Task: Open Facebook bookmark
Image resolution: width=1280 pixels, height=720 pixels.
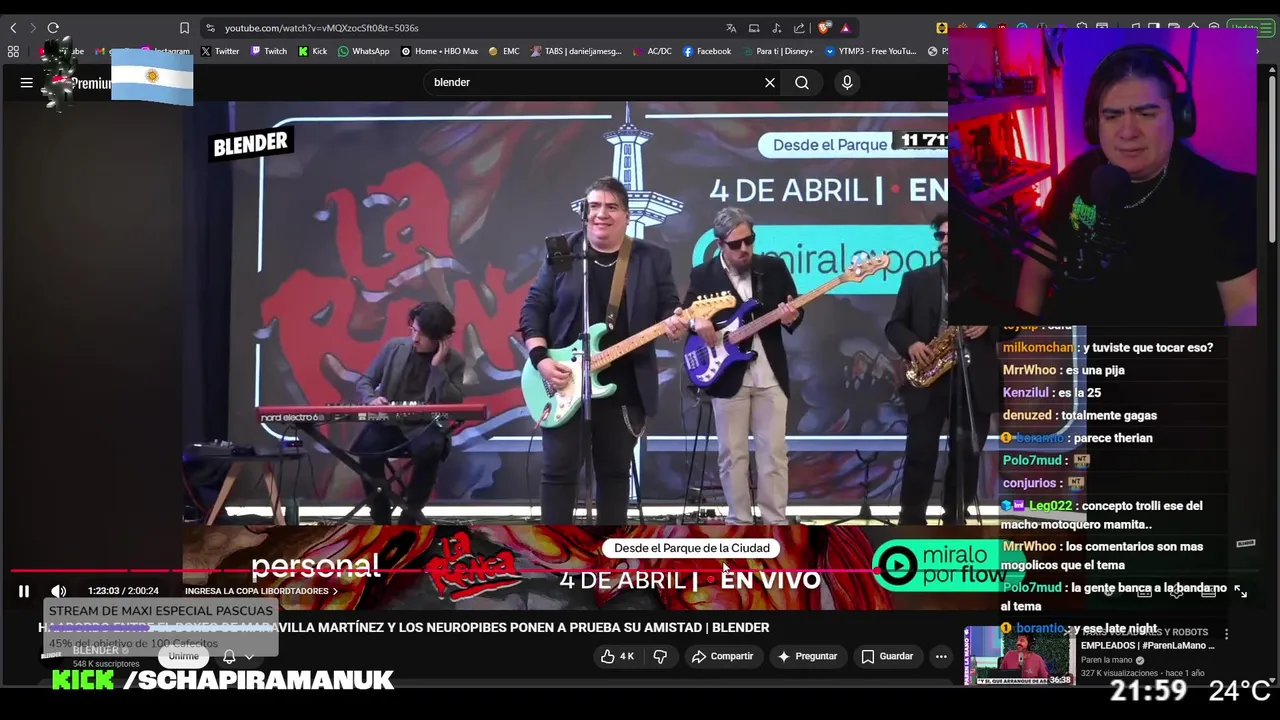Action: coord(707,51)
